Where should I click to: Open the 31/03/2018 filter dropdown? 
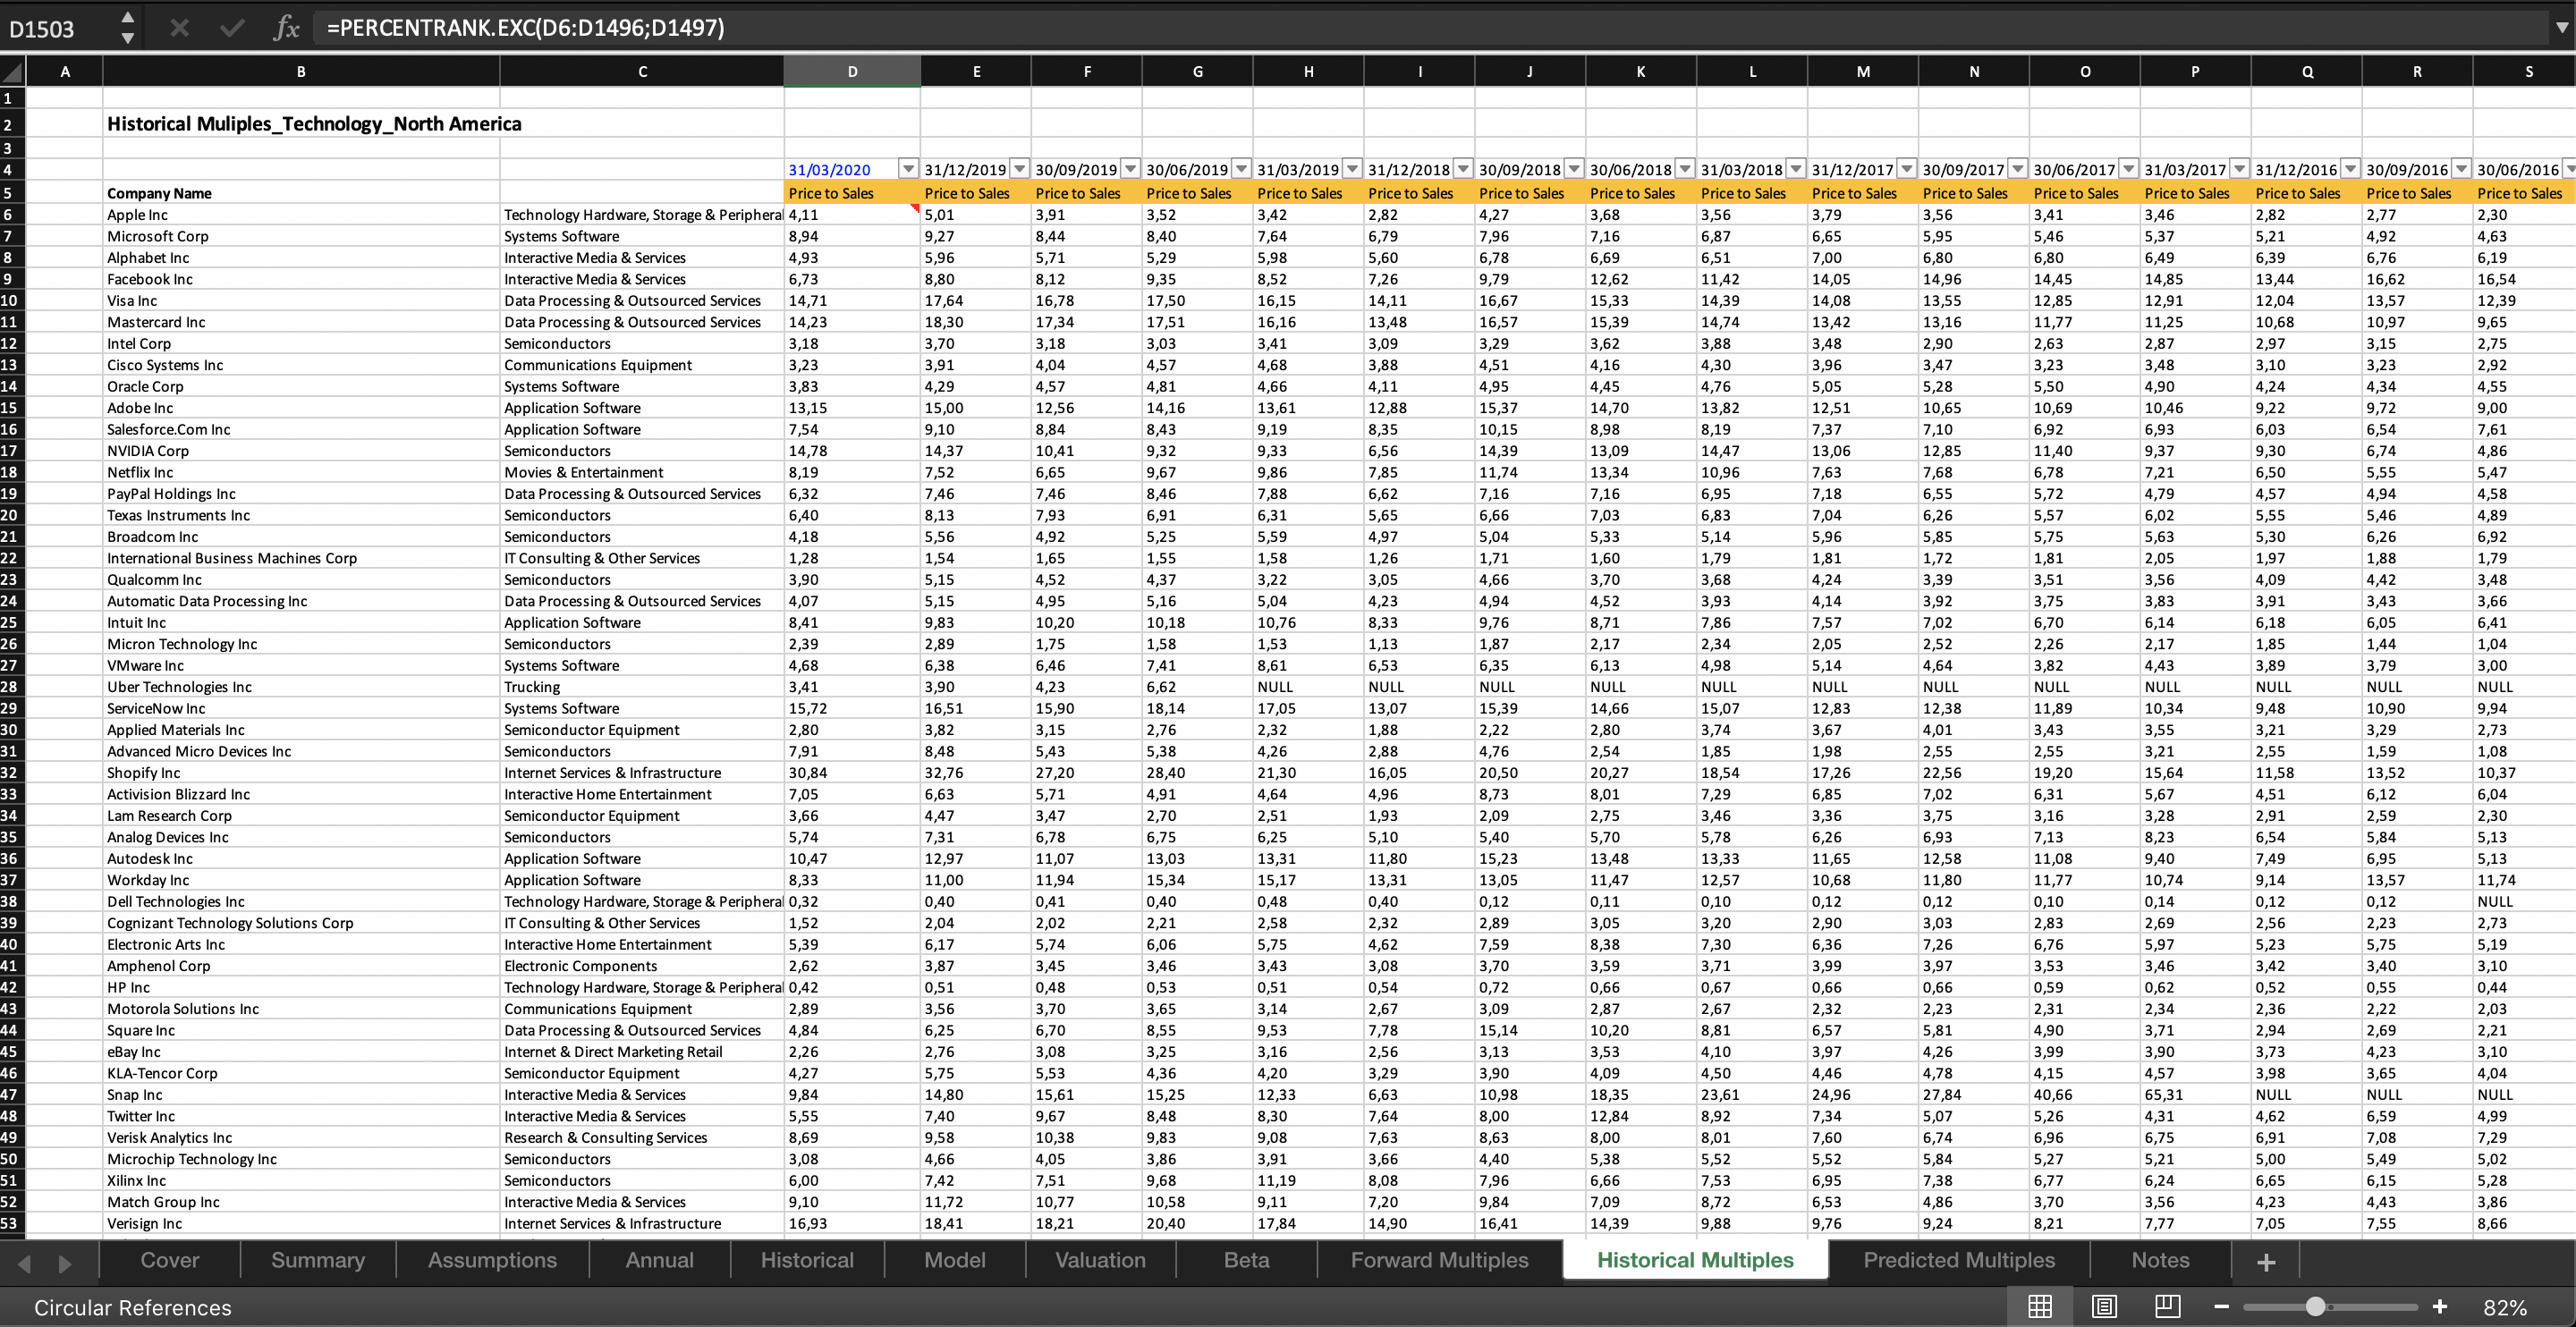tap(1796, 169)
